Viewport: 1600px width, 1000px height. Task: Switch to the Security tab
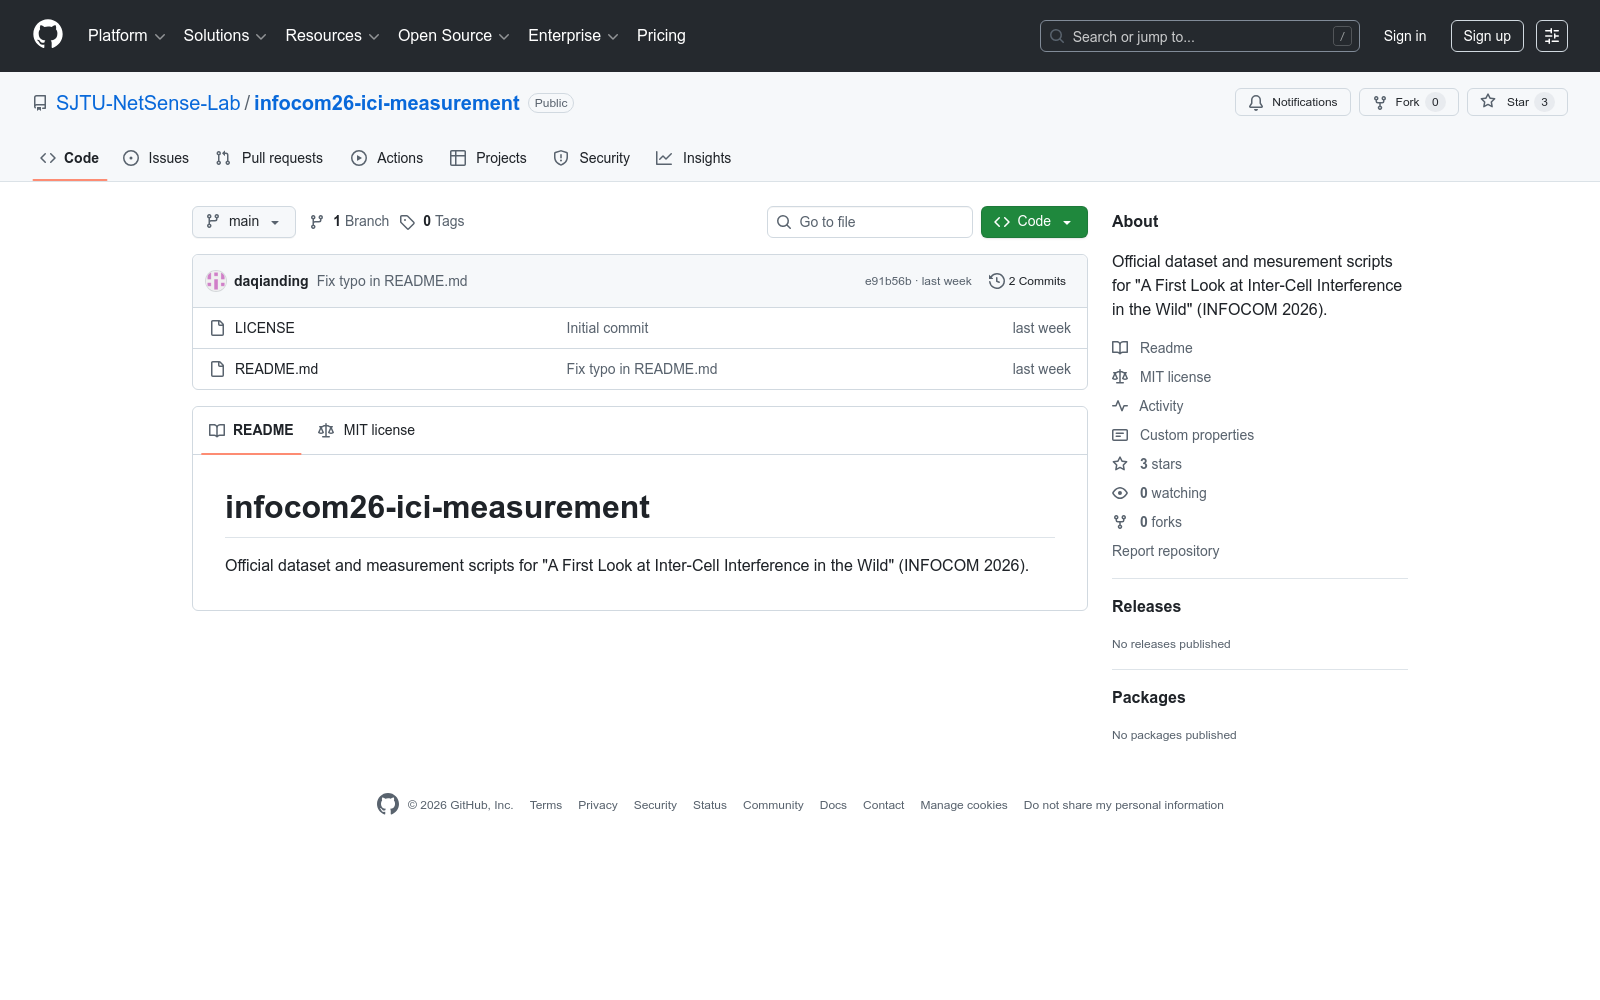(591, 158)
